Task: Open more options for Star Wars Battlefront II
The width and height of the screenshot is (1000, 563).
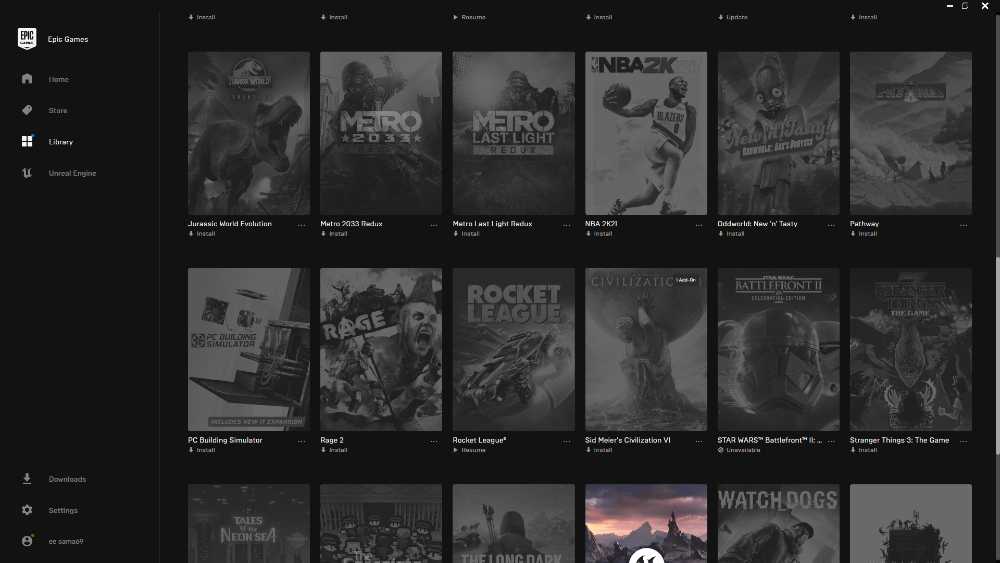Action: (x=831, y=441)
